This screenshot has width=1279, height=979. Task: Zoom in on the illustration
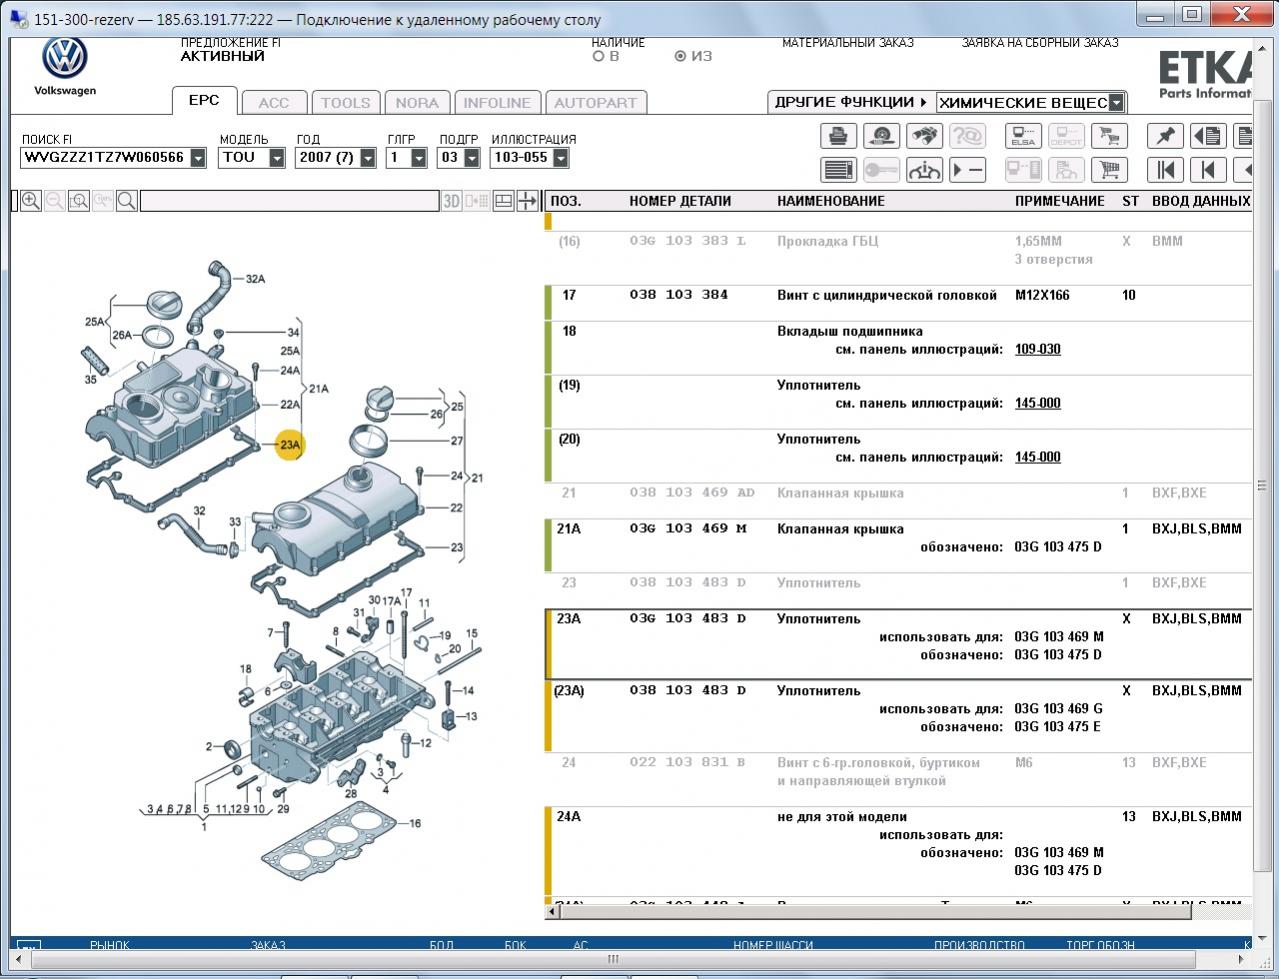(x=31, y=201)
